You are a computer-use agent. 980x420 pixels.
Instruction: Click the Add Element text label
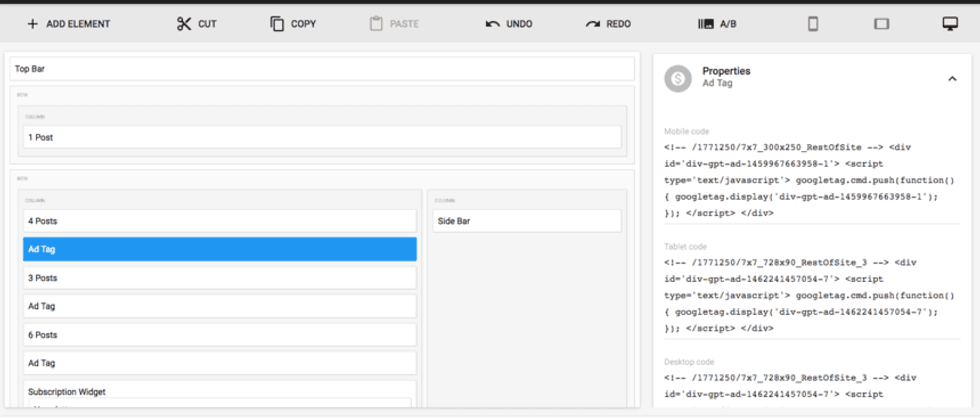click(x=78, y=24)
